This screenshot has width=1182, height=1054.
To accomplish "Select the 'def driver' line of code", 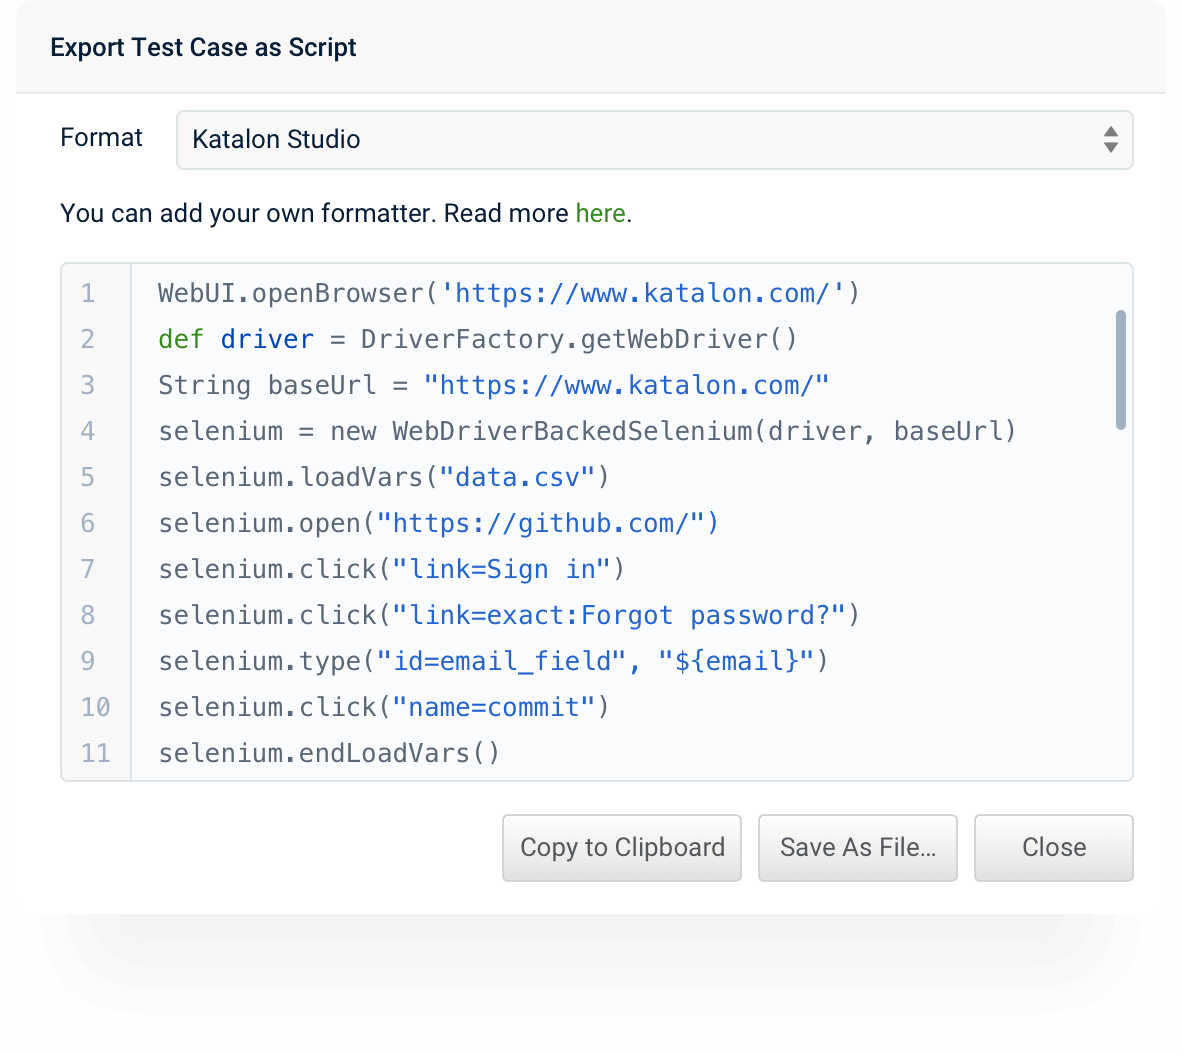I will 477,339.
